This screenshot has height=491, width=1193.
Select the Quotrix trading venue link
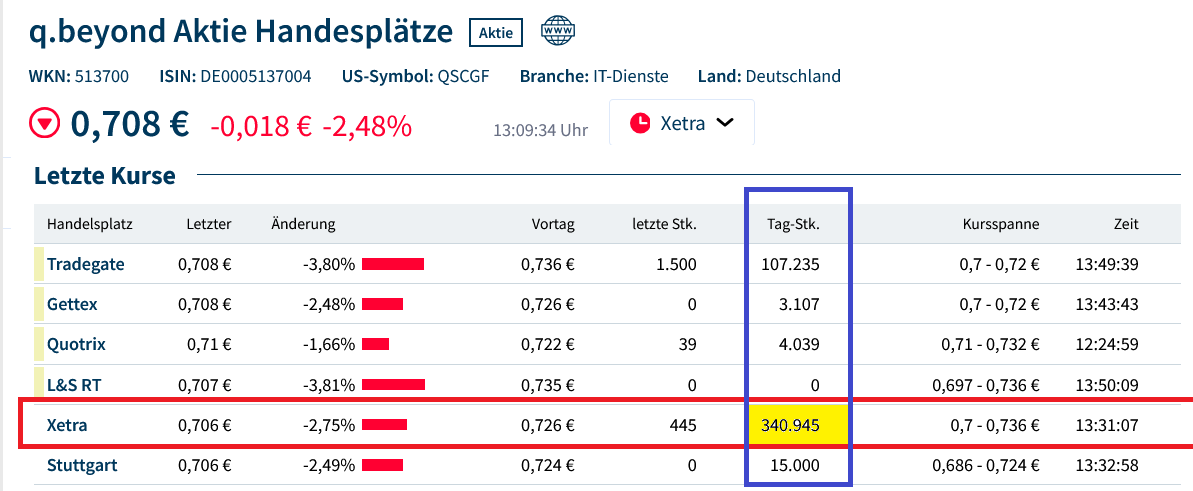tap(76, 344)
